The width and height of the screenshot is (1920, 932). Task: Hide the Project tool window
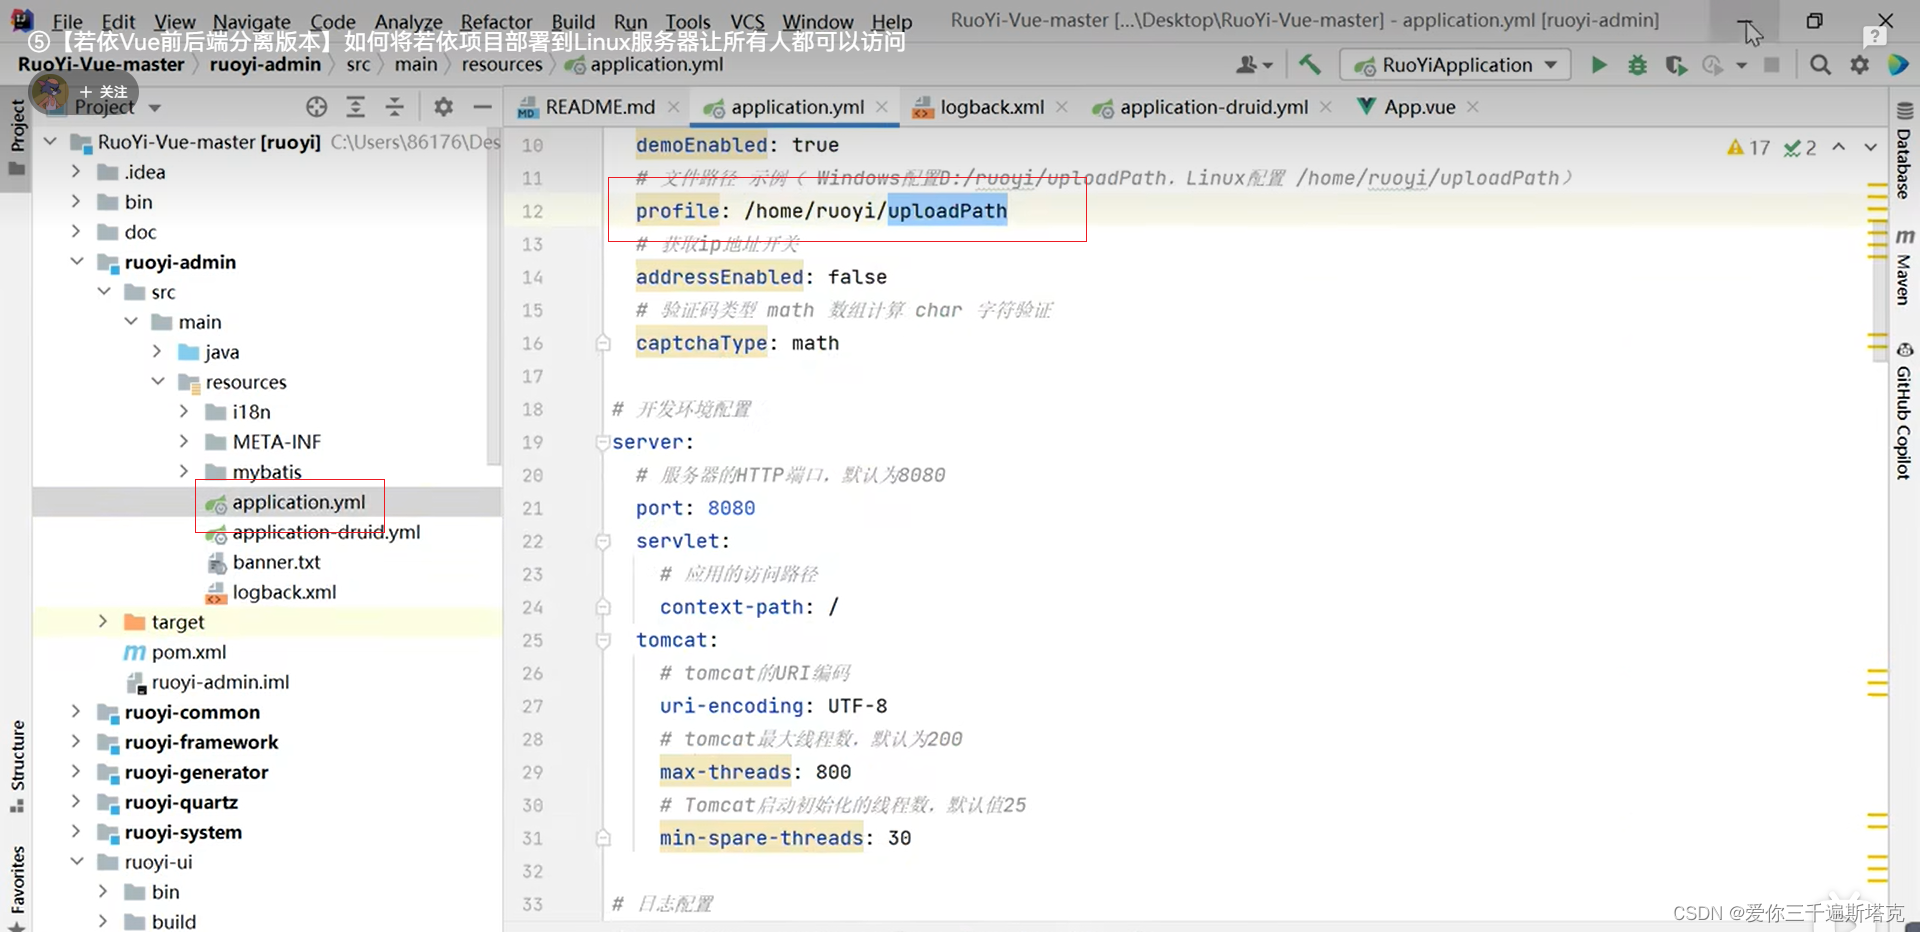[482, 107]
